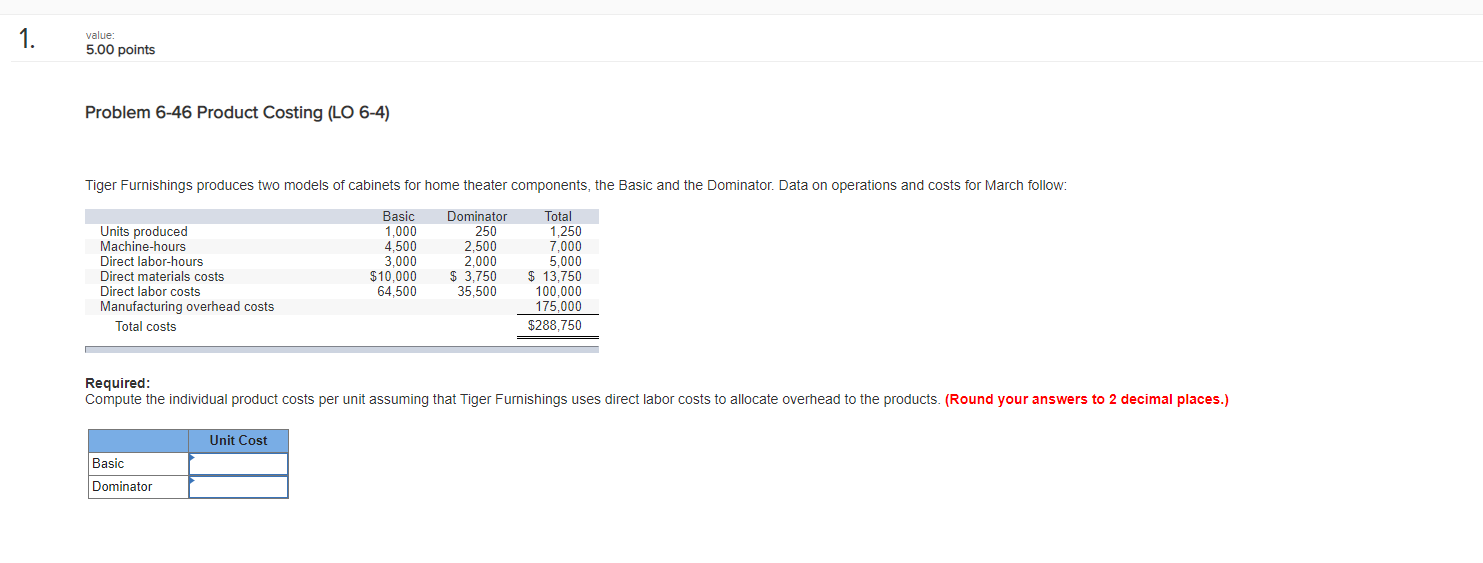
Task: Click the Dominator unit cost input field
Action: point(238,487)
